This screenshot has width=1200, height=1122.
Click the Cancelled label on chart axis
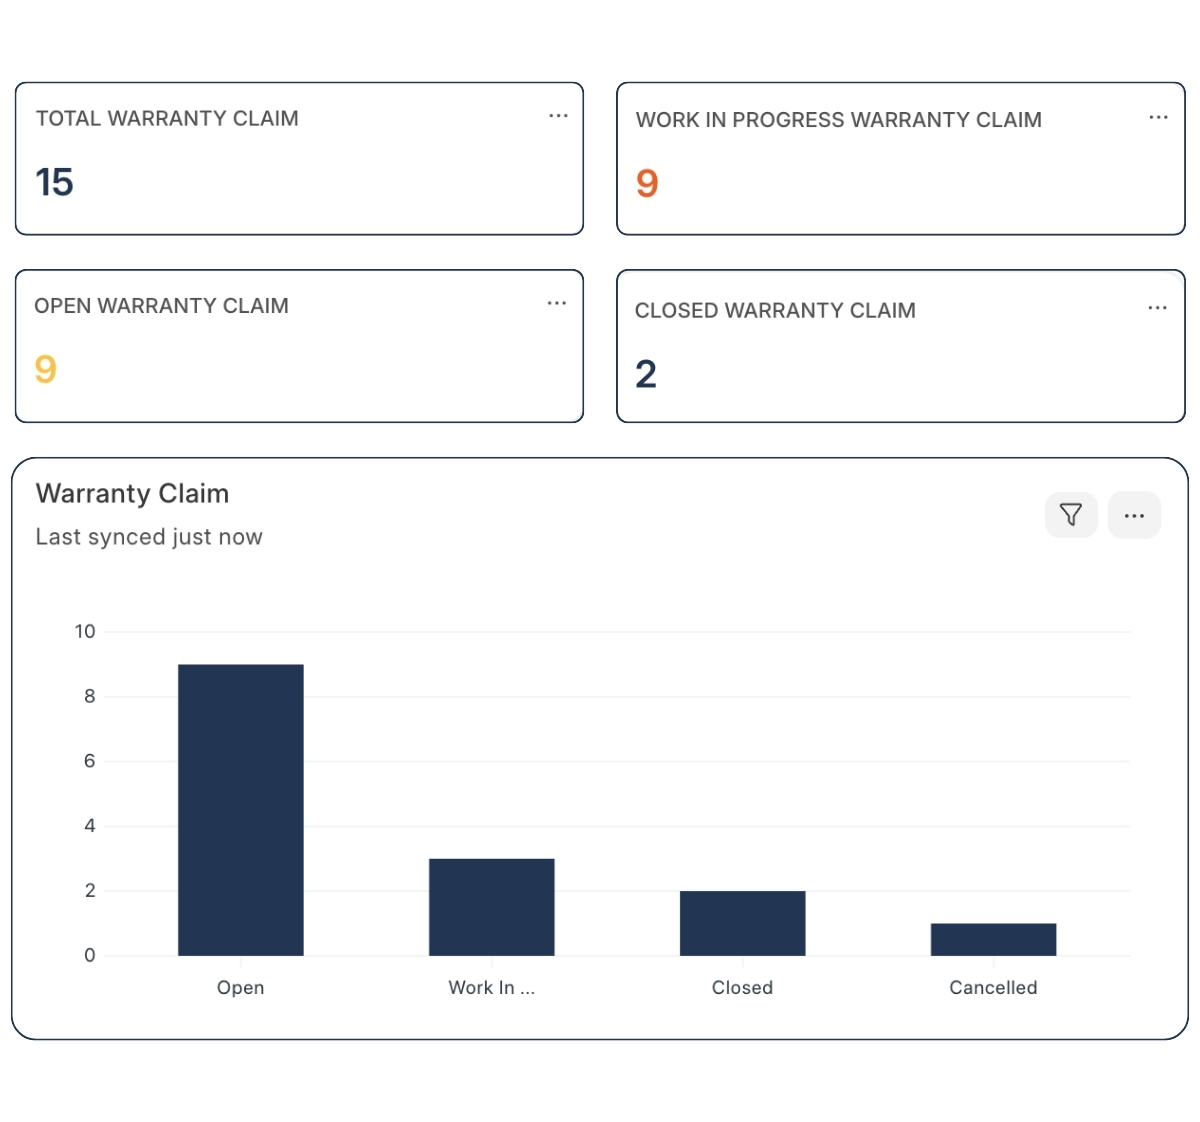(993, 988)
